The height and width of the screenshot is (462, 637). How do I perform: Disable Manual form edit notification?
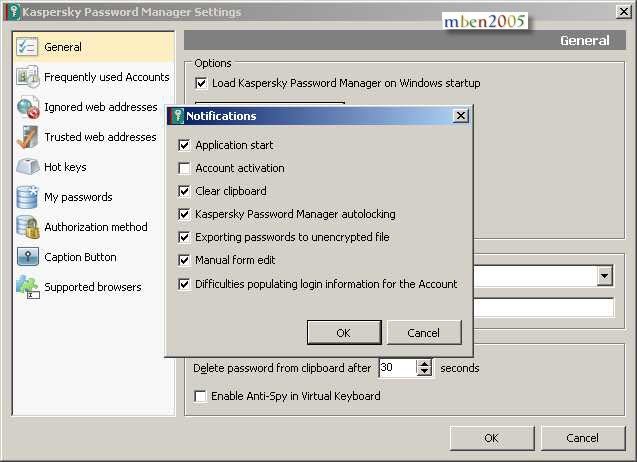[x=184, y=260]
